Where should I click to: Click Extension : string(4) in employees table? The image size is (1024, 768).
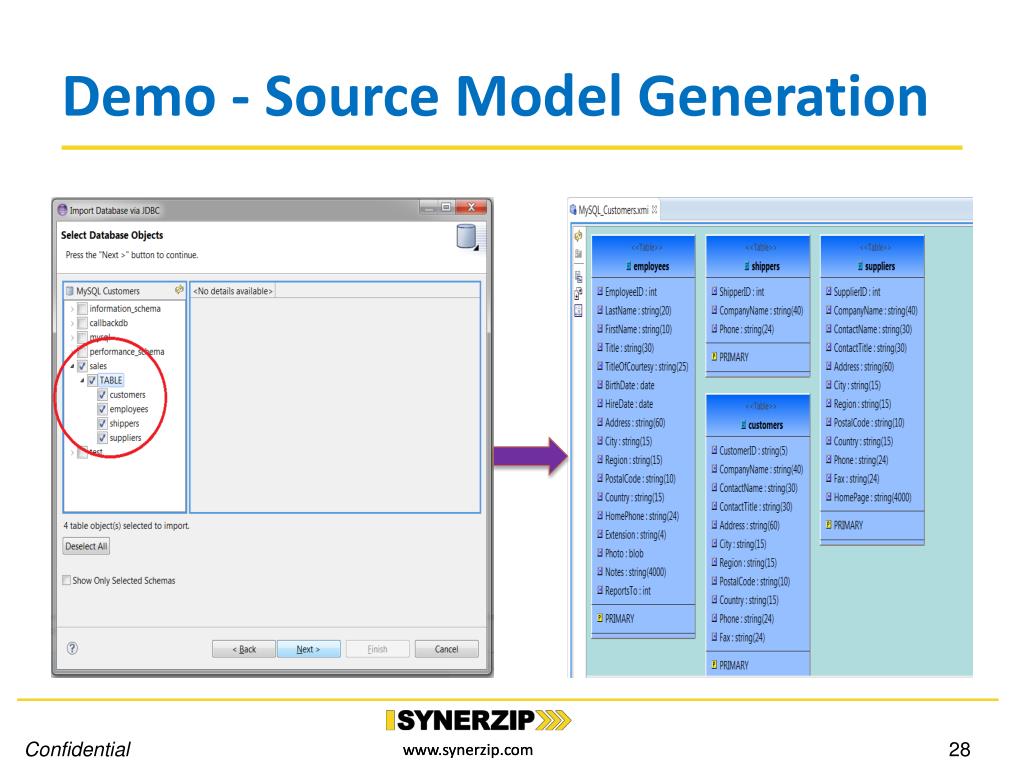point(635,534)
